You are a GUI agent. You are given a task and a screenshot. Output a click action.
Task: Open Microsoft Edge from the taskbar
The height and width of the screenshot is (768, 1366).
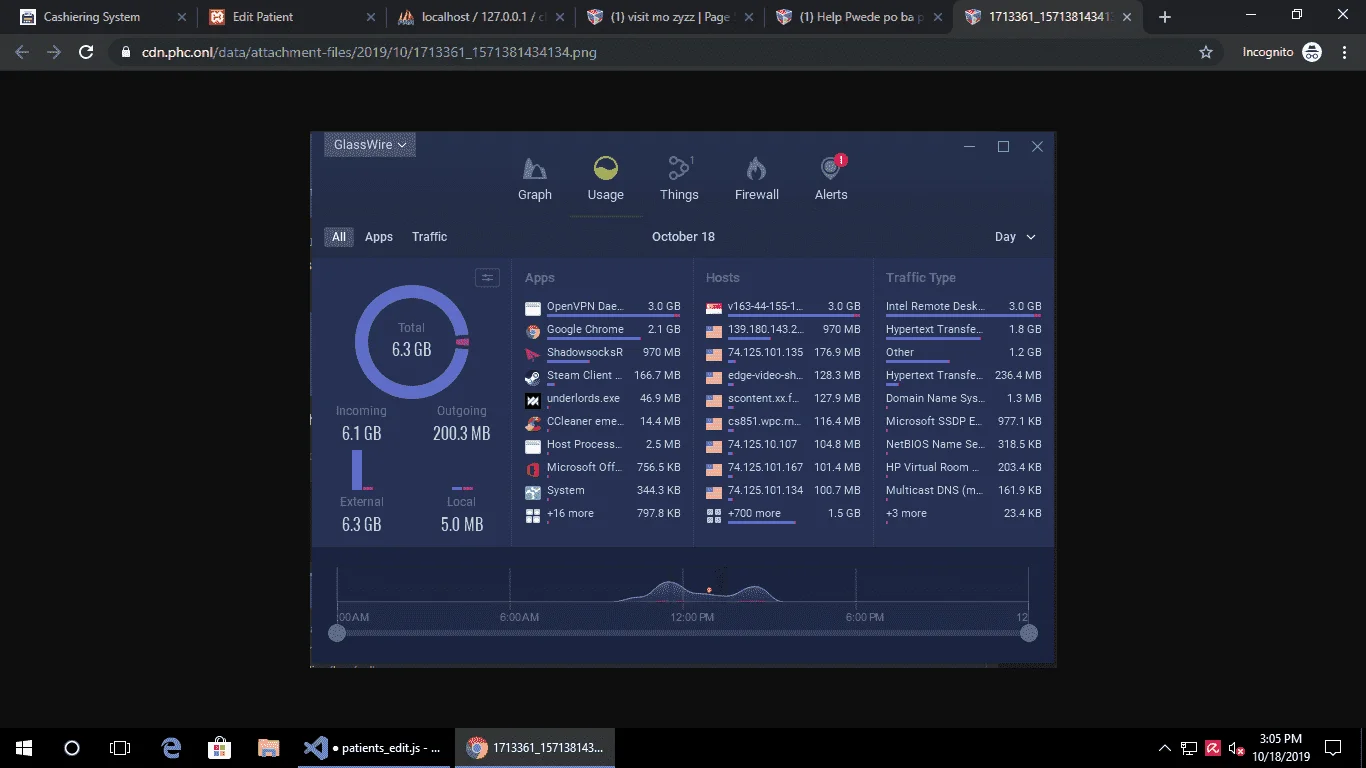tap(171, 747)
